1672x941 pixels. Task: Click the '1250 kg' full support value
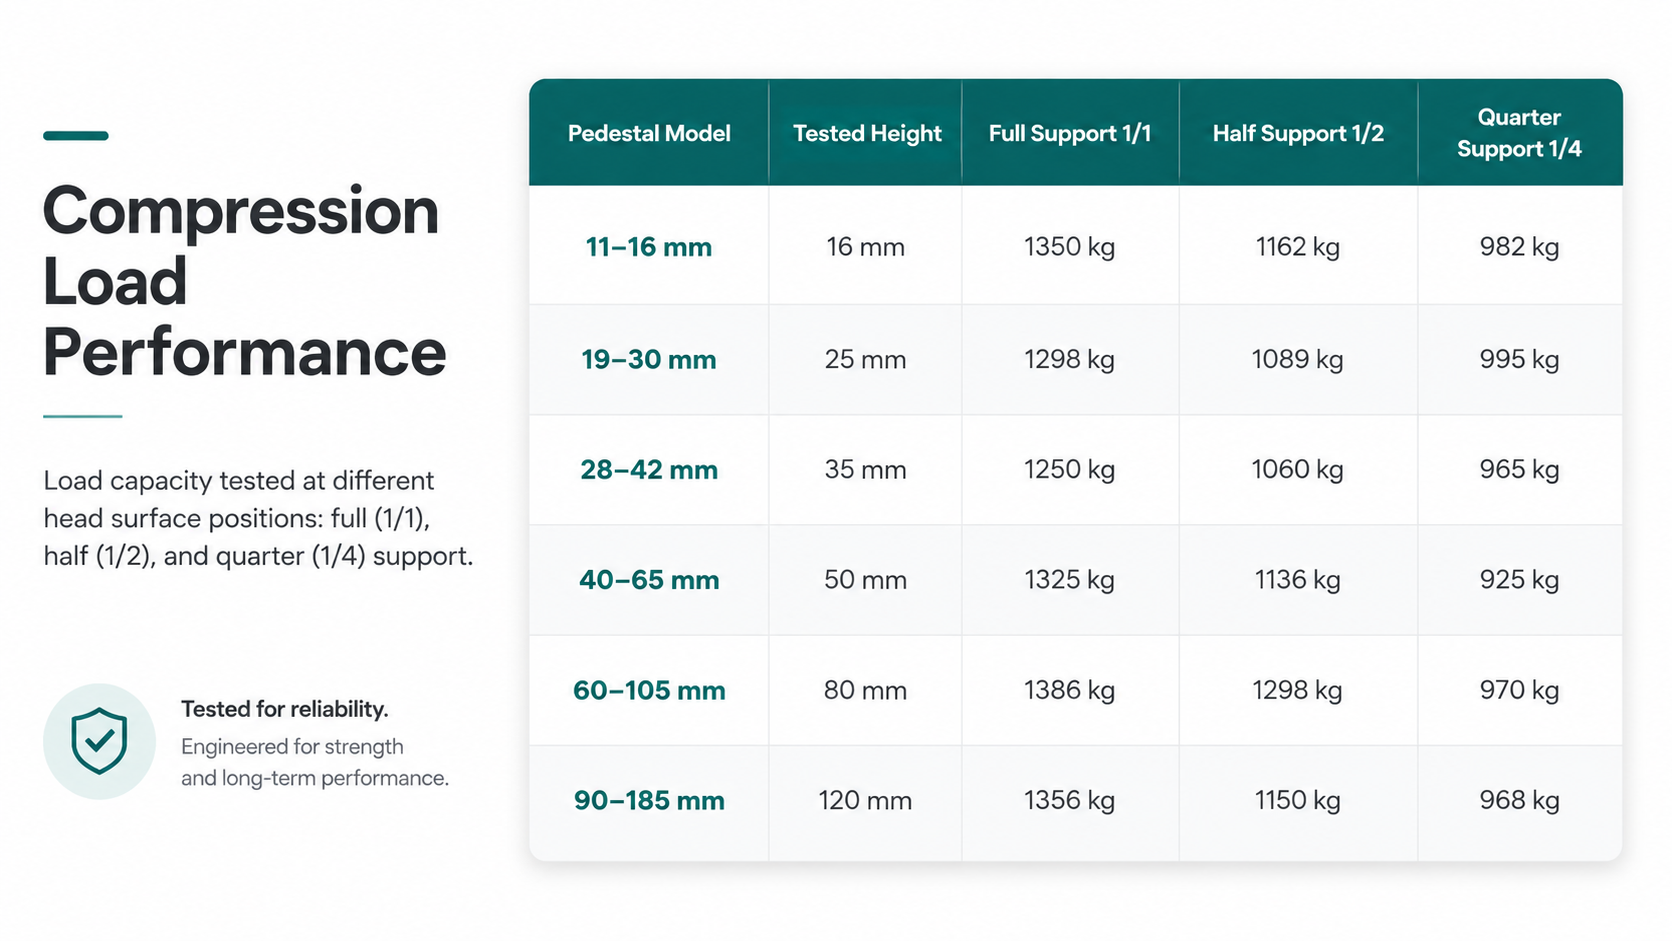(1069, 470)
